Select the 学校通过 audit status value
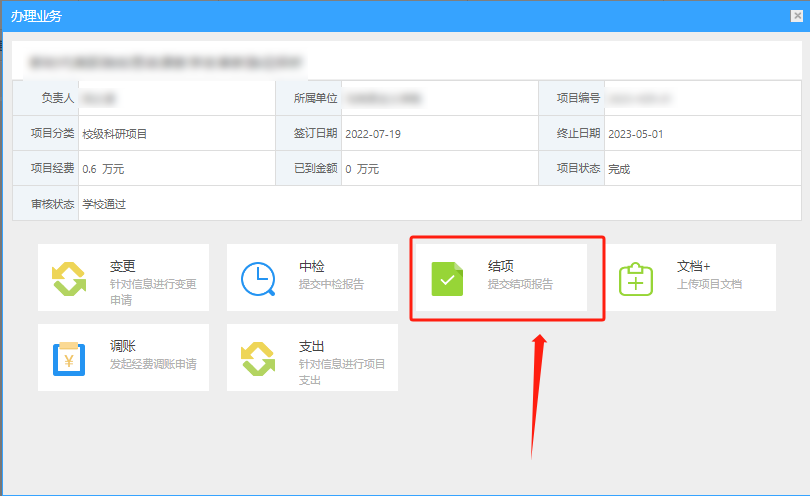The image size is (810, 496). pyautogui.click(x=104, y=204)
